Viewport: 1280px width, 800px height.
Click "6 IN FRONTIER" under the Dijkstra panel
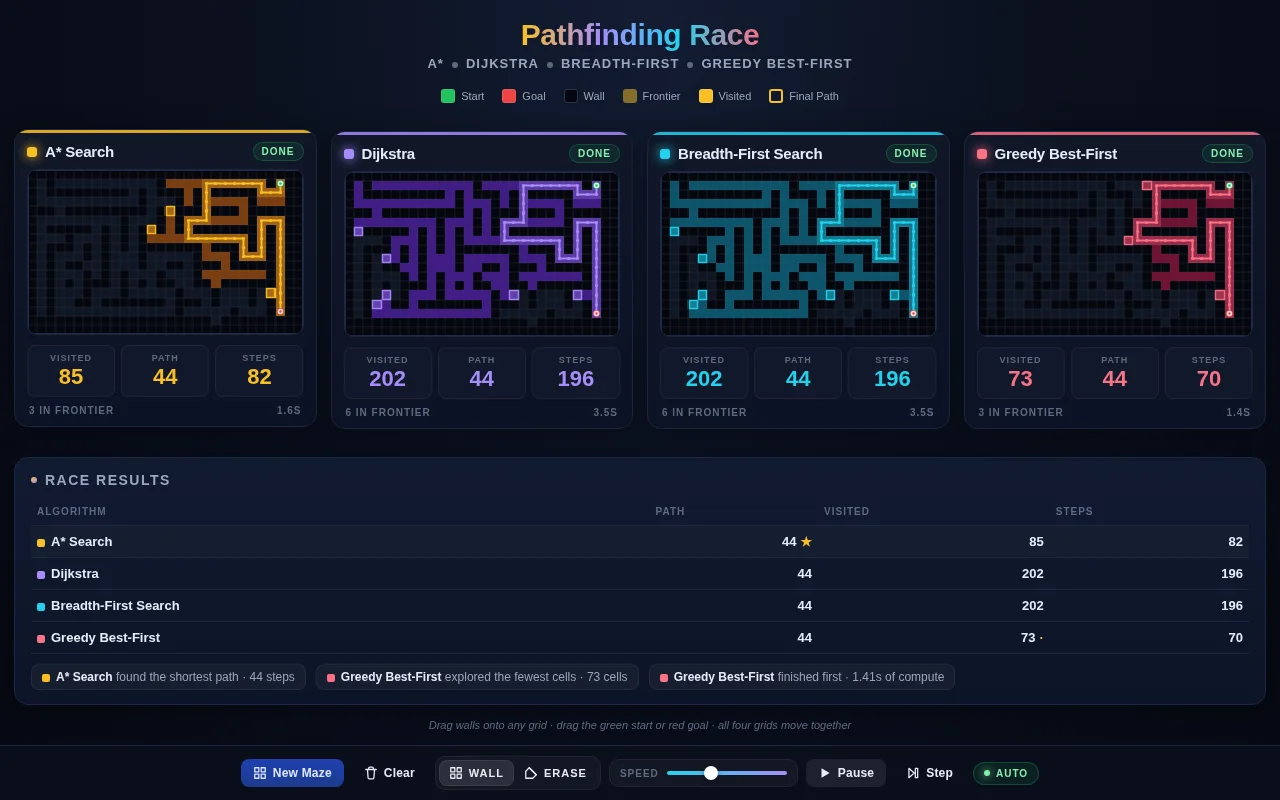point(388,412)
